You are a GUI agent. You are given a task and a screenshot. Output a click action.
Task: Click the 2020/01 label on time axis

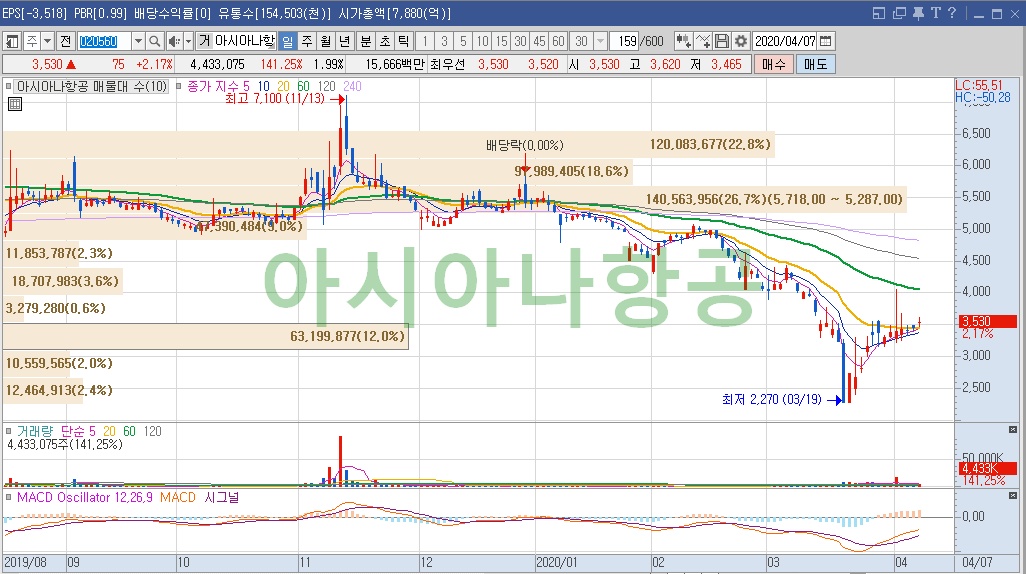(557, 563)
